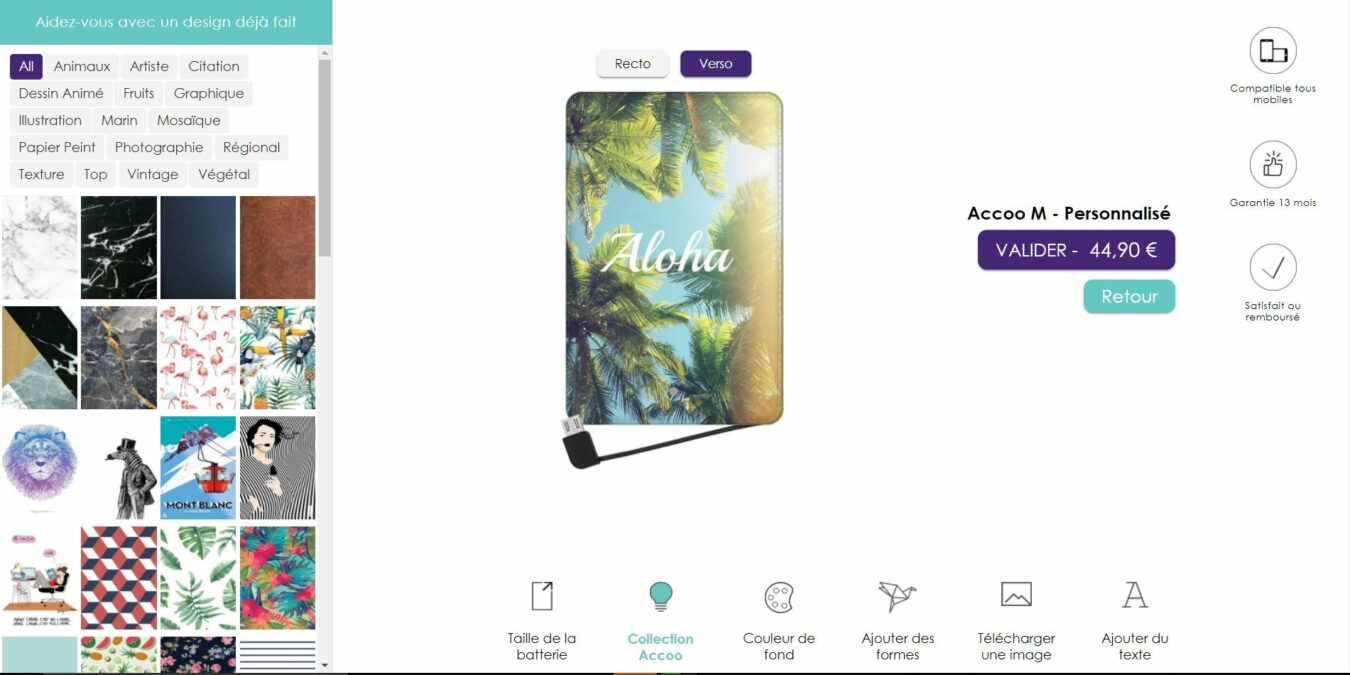The width and height of the screenshot is (1350, 675).
Task: Open the Taille de la batterie icon
Action: tap(541, 596)
